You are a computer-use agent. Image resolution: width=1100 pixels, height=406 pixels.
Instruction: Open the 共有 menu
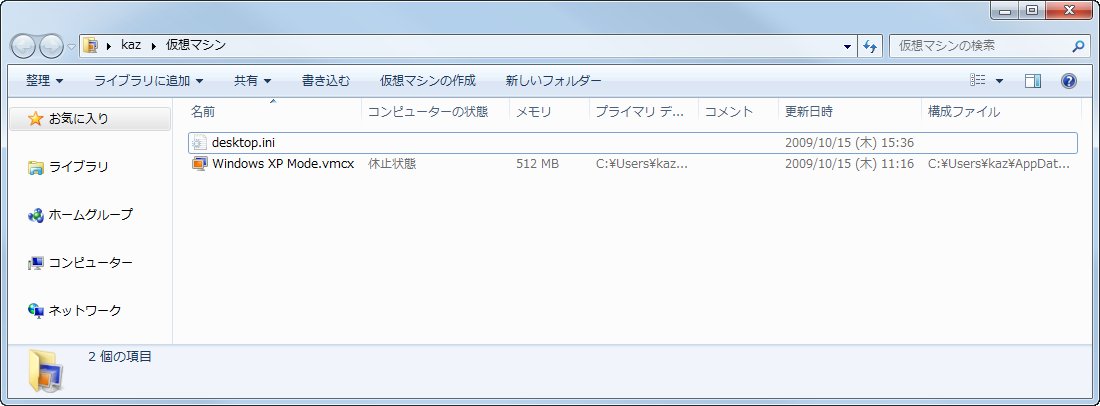pyautogui.click(x=253, y=81)
